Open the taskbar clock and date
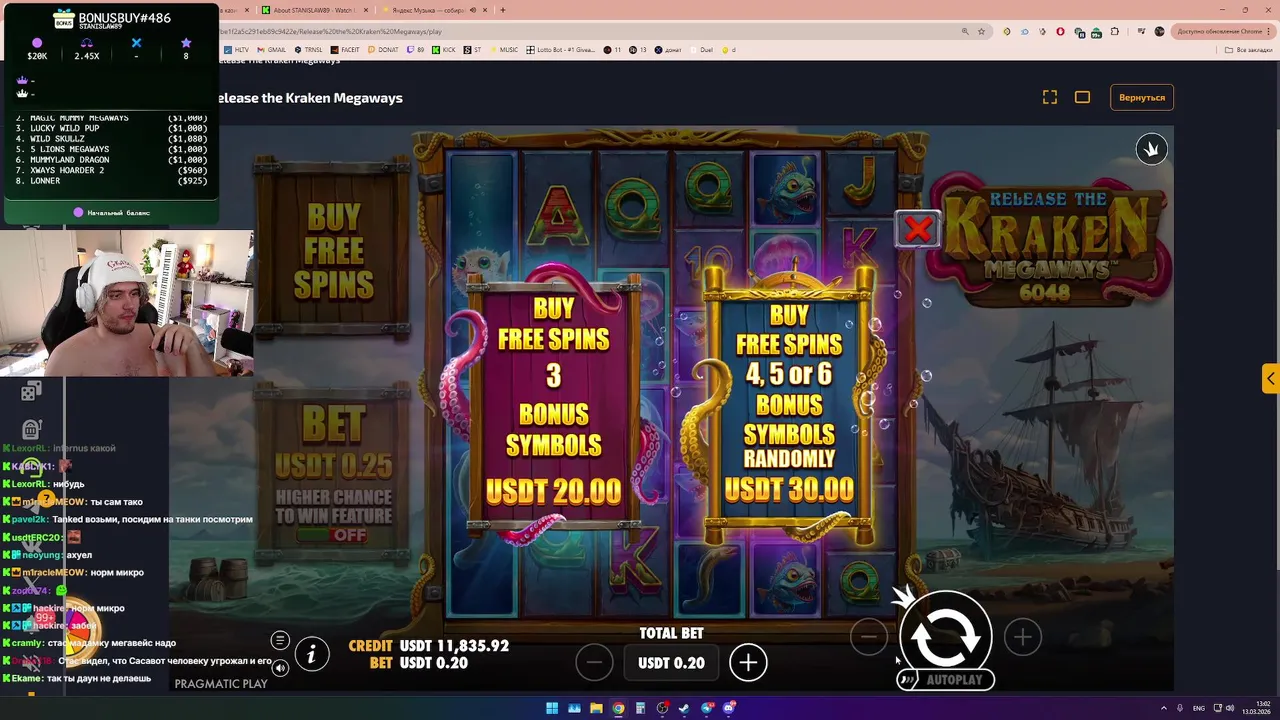The width and height of the screenshot is (1280, 720). (x=1256, y=708)
